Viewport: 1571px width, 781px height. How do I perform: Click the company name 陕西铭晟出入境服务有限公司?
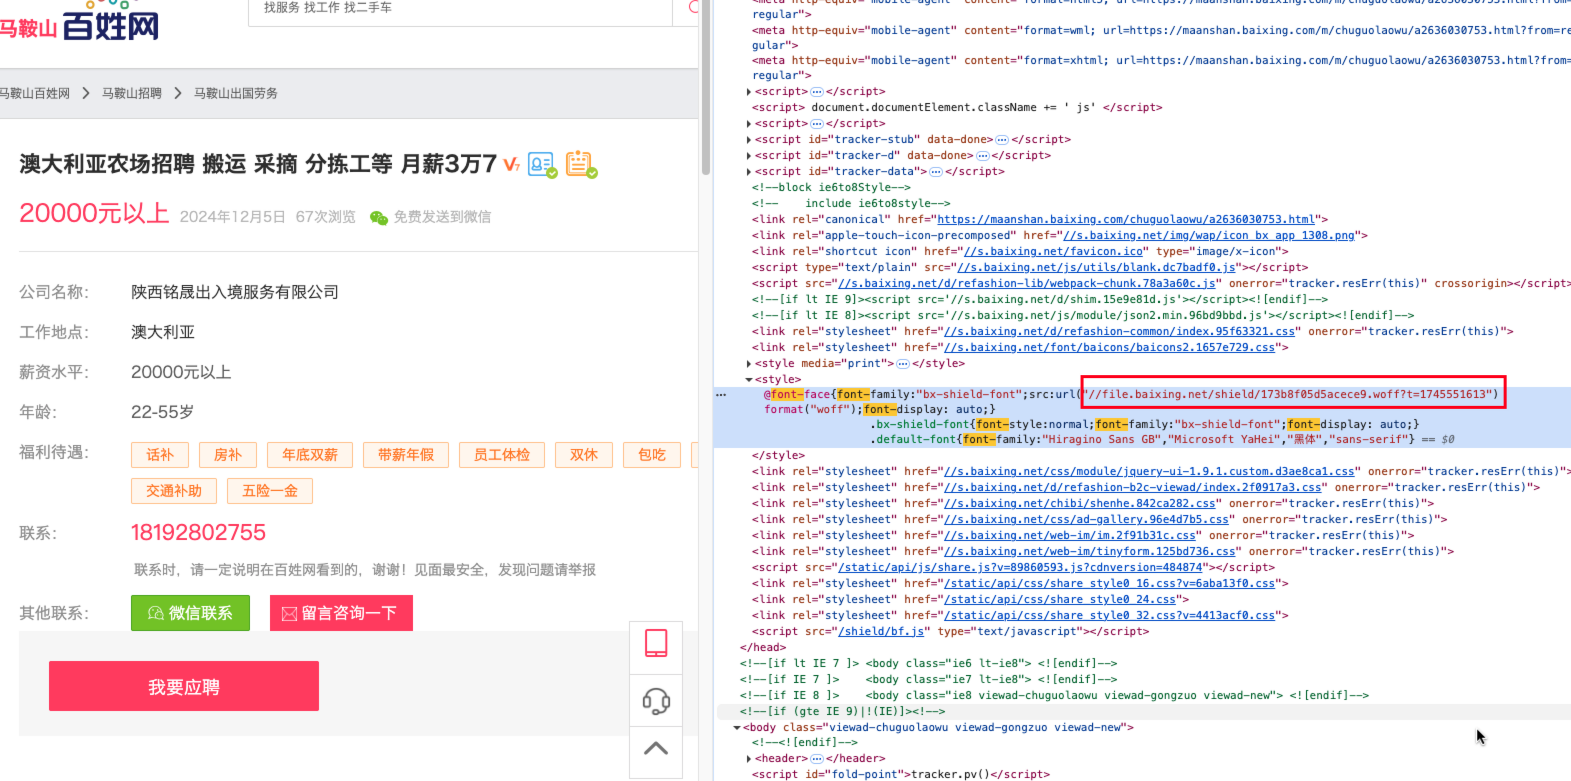[235, 292]
